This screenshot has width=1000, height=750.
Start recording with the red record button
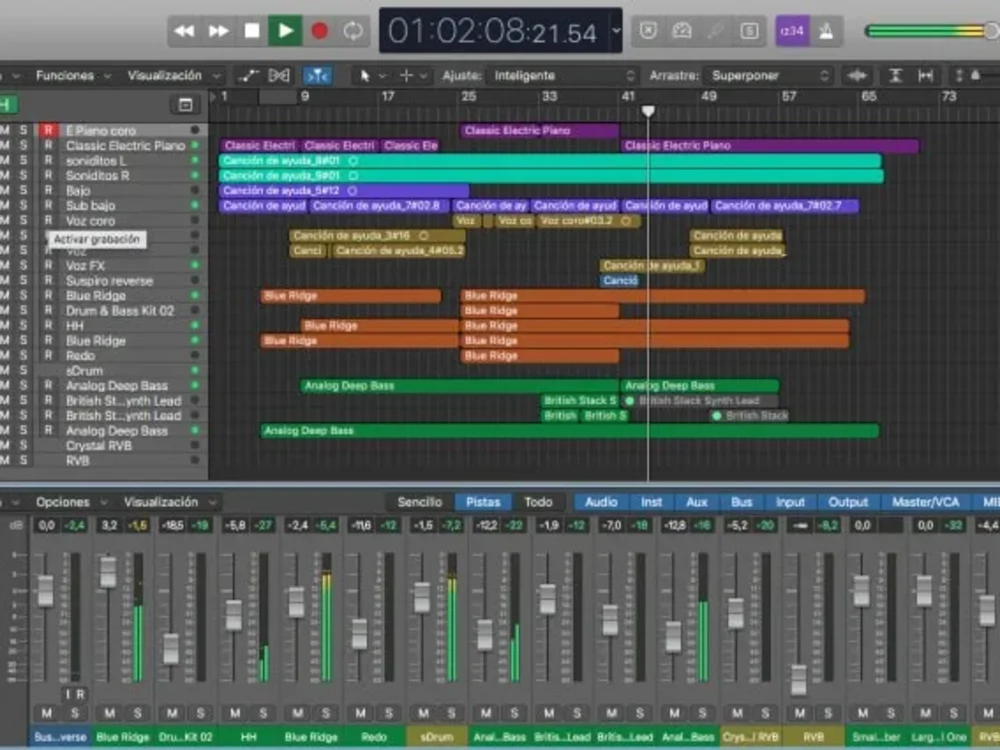[x=320, y=31]
